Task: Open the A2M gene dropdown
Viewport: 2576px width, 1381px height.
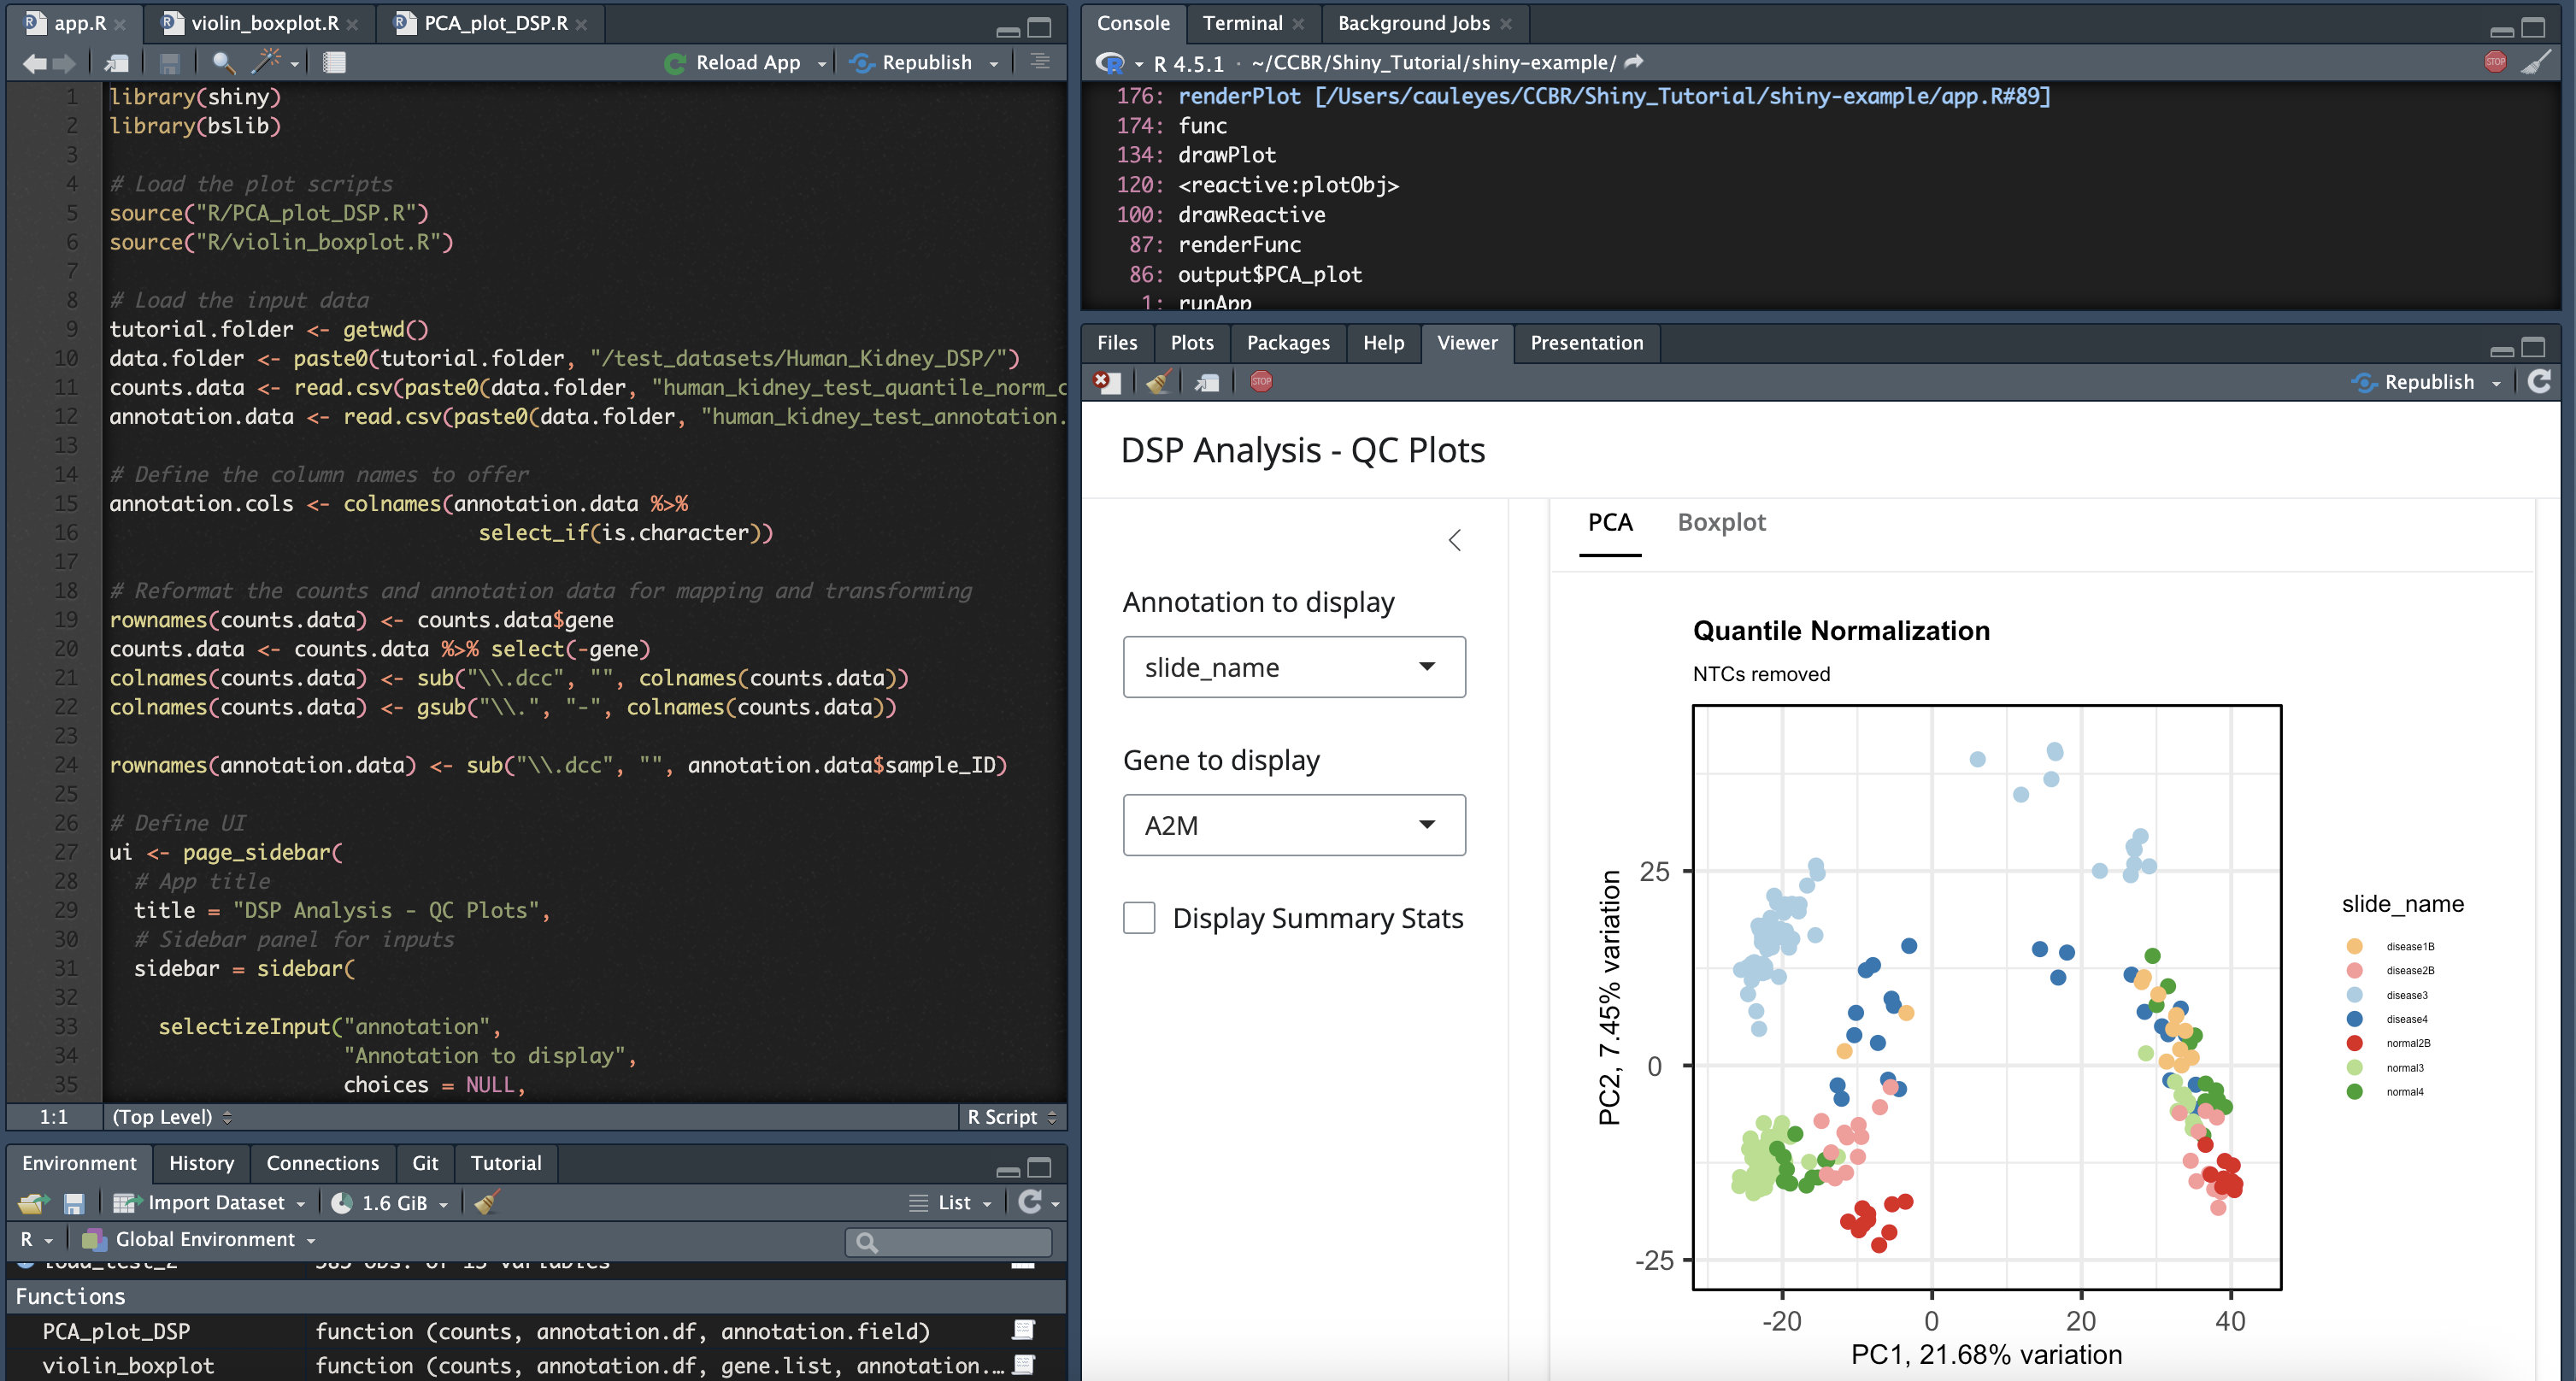Action: click(x=1294, y=825)
